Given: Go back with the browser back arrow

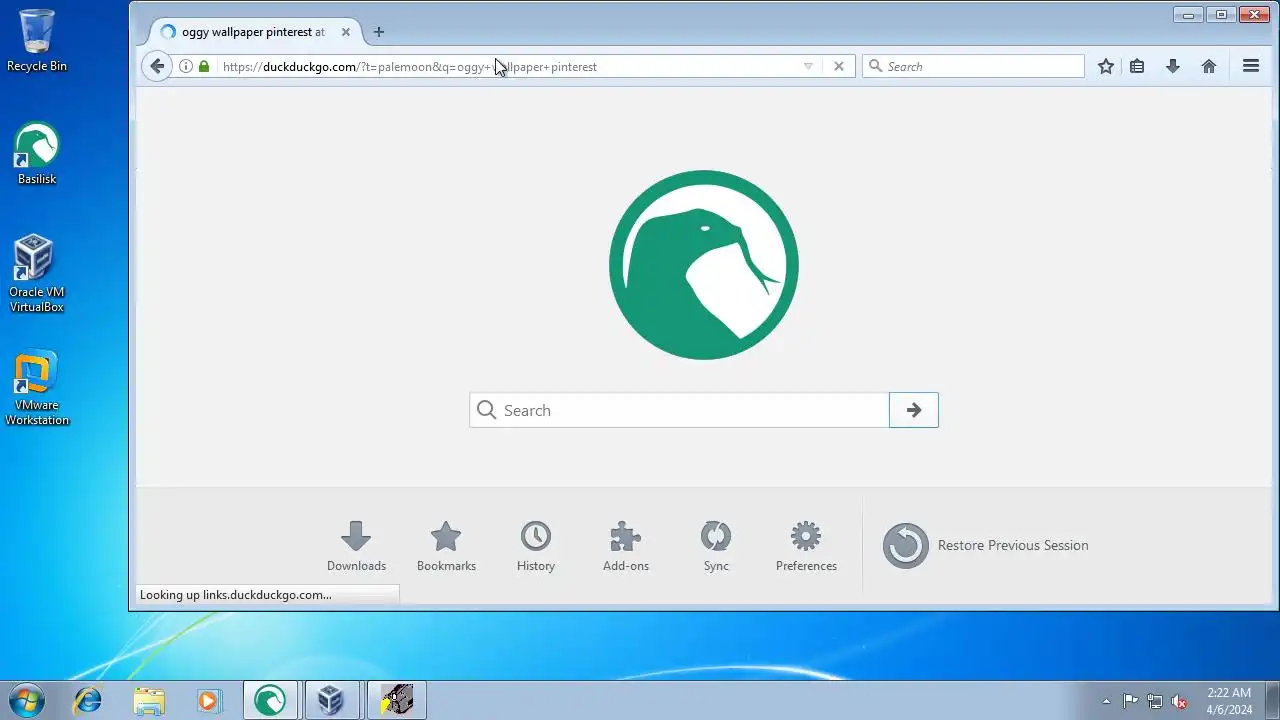Looking at the screenshot, I should point(157,66).
